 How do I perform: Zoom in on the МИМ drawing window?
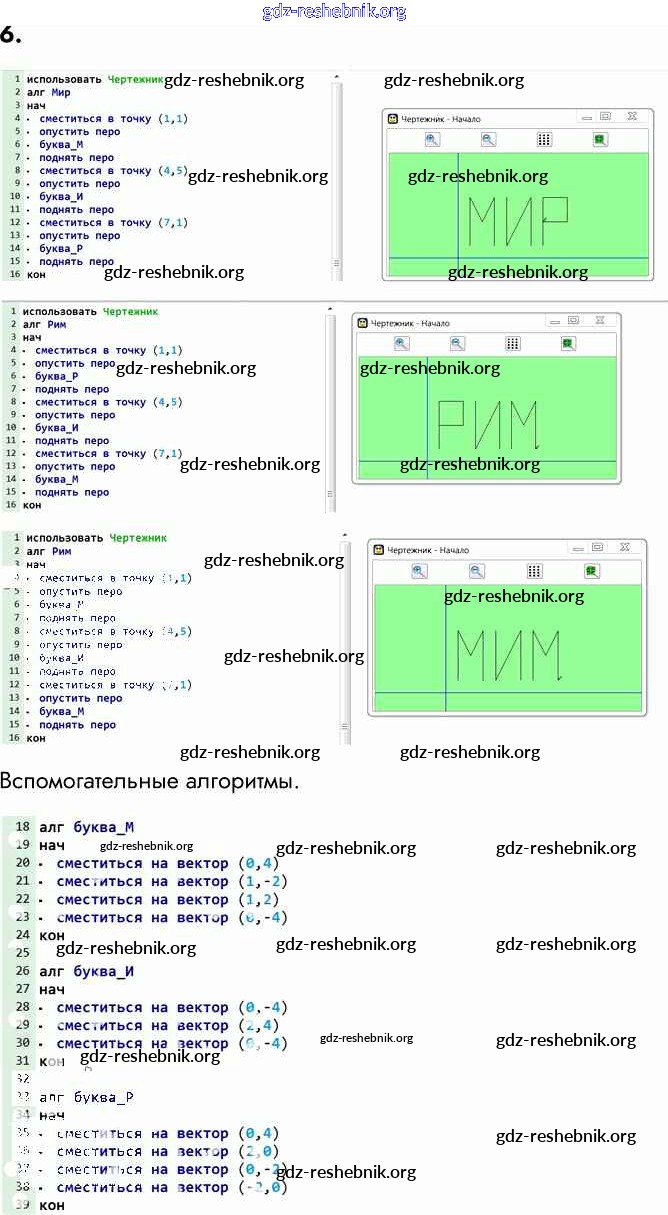419,571
